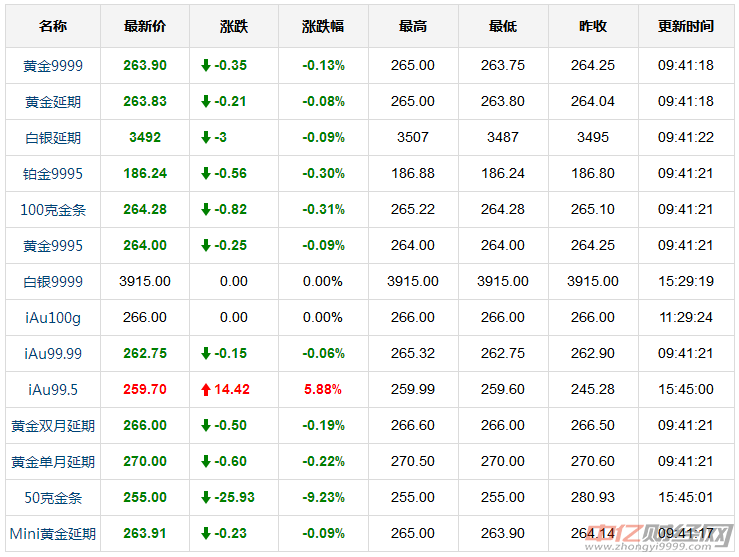Click the down arrow in 50克金条 row
Viewport: 739px width, 557px height.
click(x=206, y=498)
